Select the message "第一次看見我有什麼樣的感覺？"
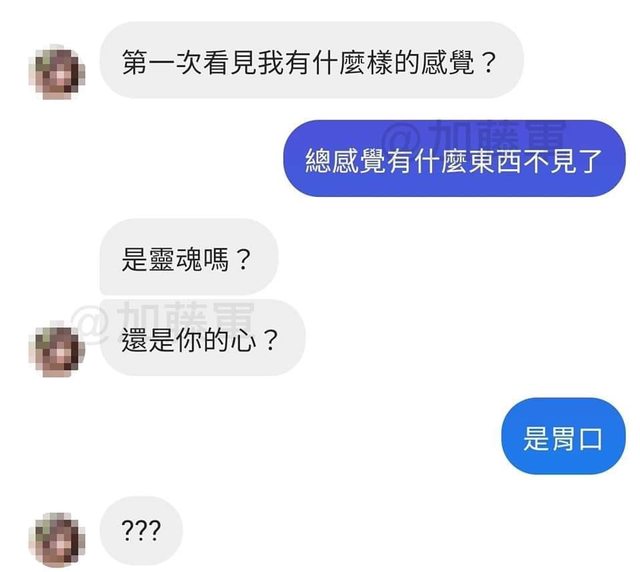The width and height of the screenshot is (640, 572). [311, 60]
